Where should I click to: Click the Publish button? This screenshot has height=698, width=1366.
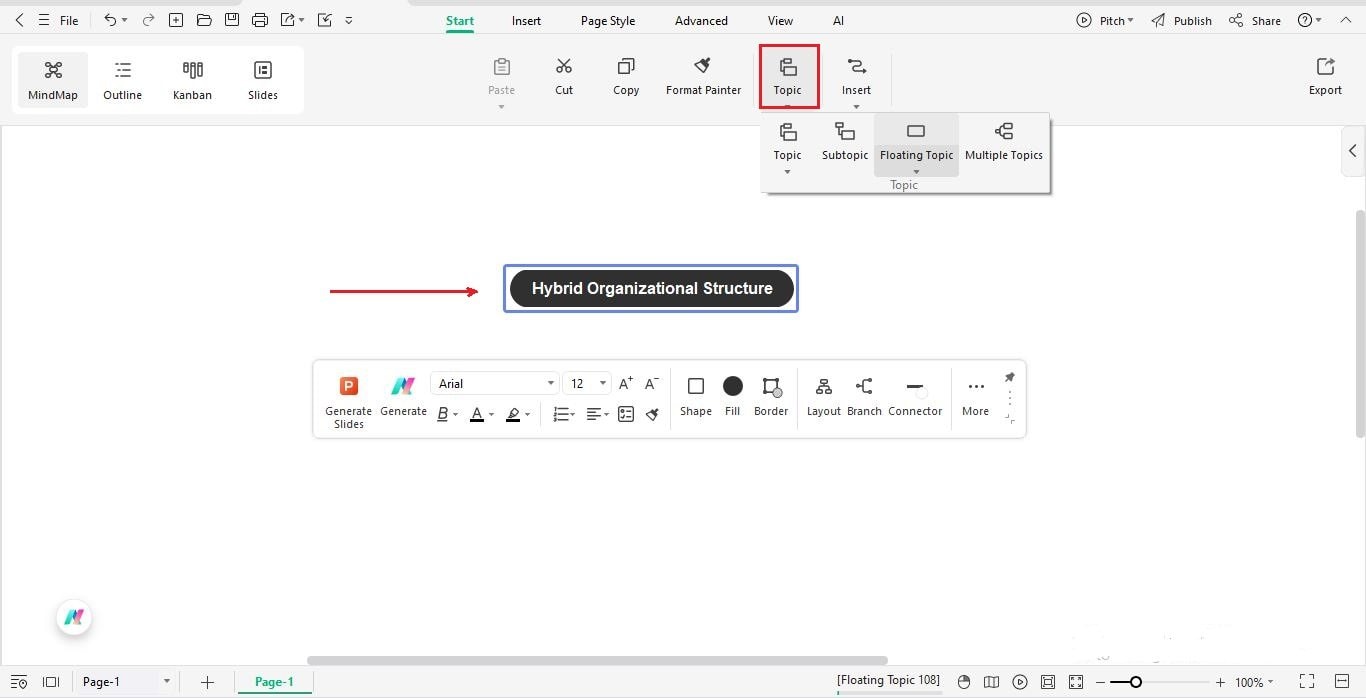[x=1182, y=20]
